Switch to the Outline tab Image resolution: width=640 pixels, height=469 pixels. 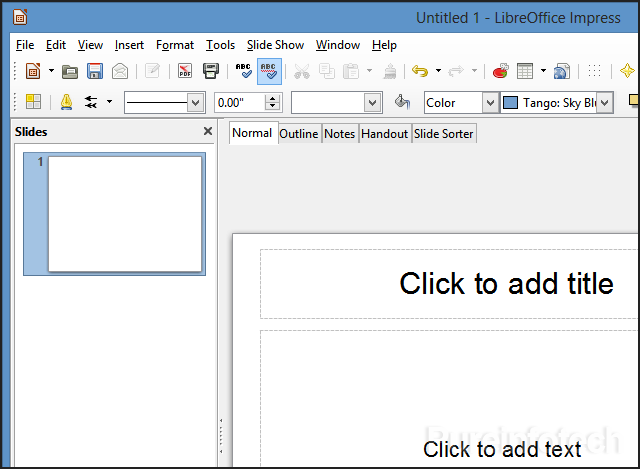299,134
